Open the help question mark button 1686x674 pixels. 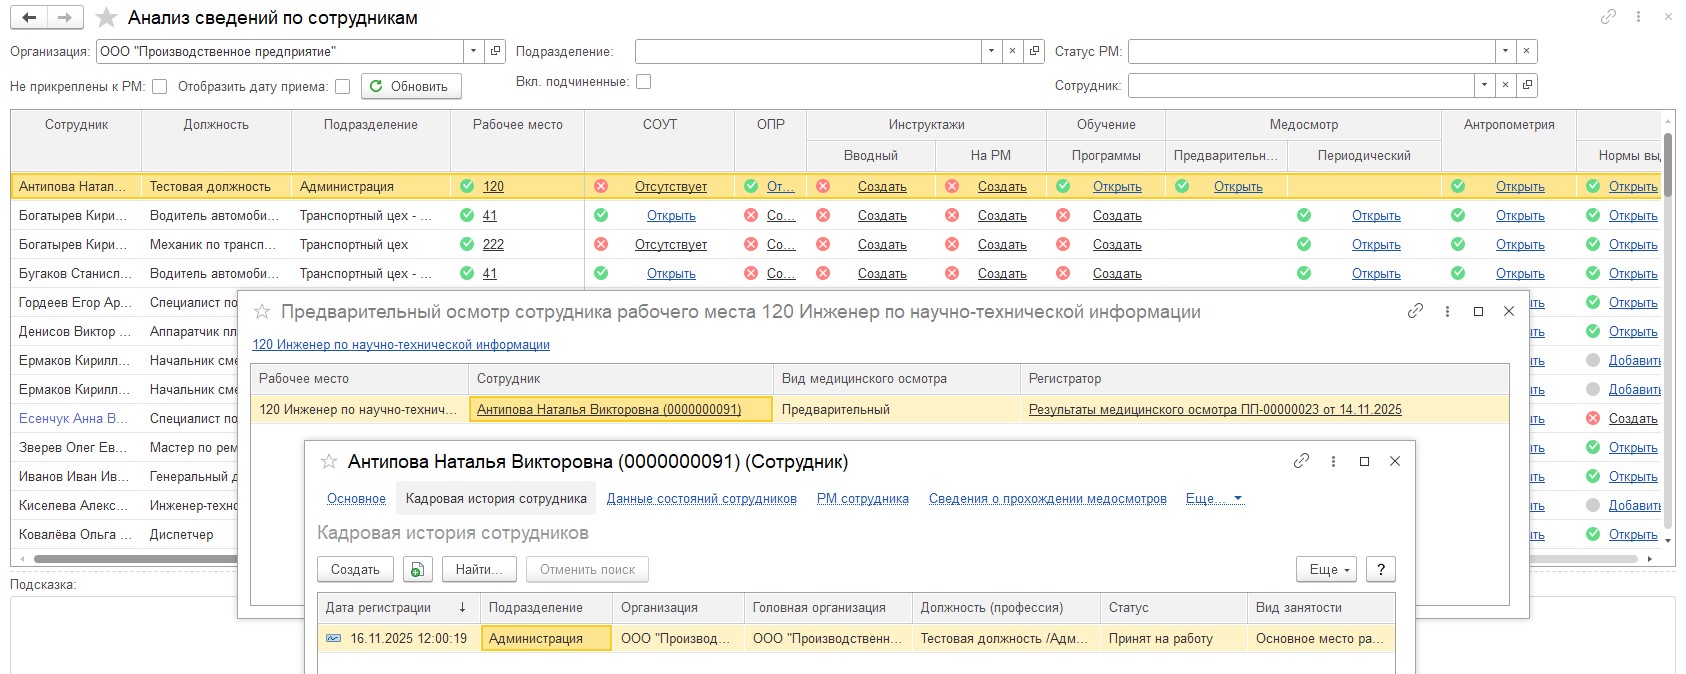pyautogui.click(x=1380, y=570)
